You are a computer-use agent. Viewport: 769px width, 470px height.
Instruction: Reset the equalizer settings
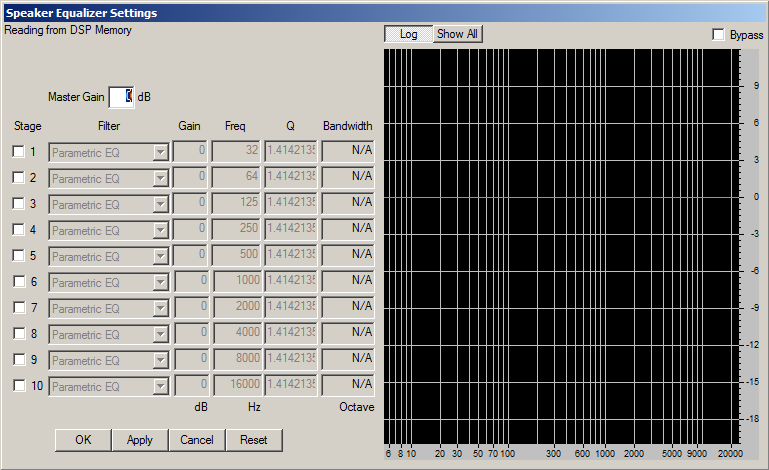254,440
